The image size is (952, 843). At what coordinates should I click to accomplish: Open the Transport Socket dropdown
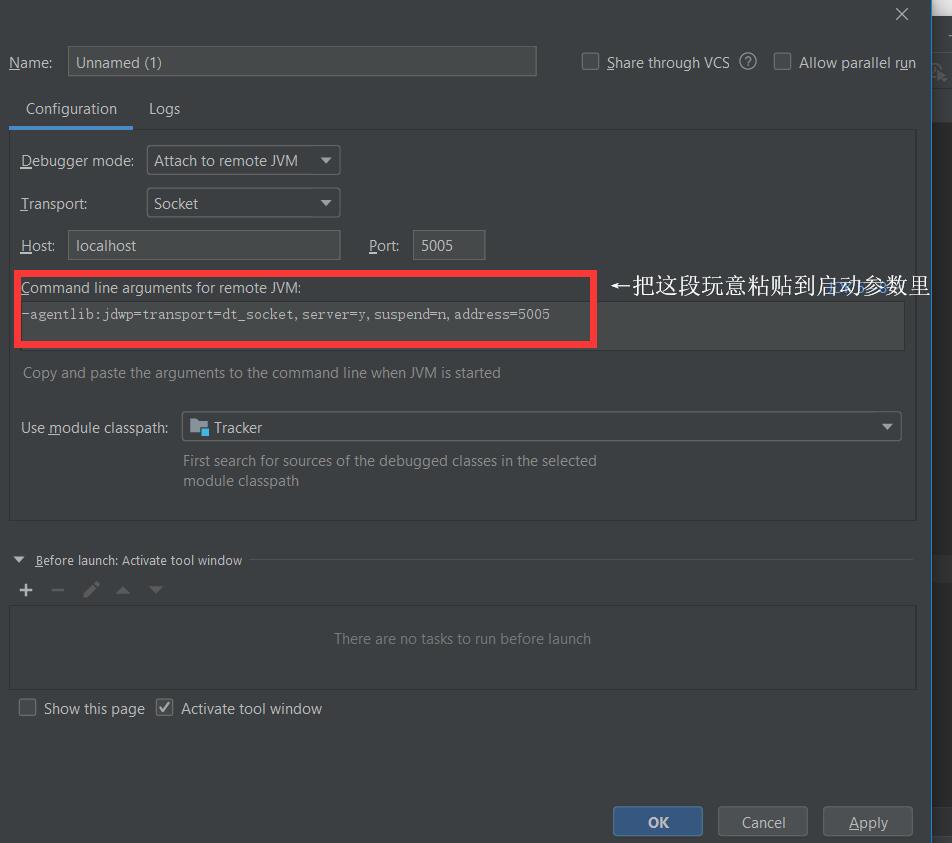tap(243, 203)
